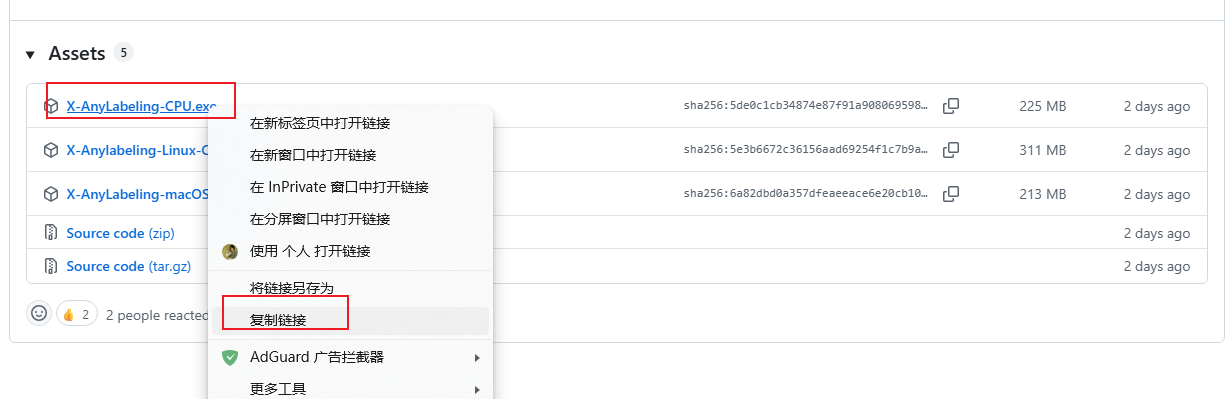Click the package icon beside X-AnyLabeling-macOS

point(51,194)
